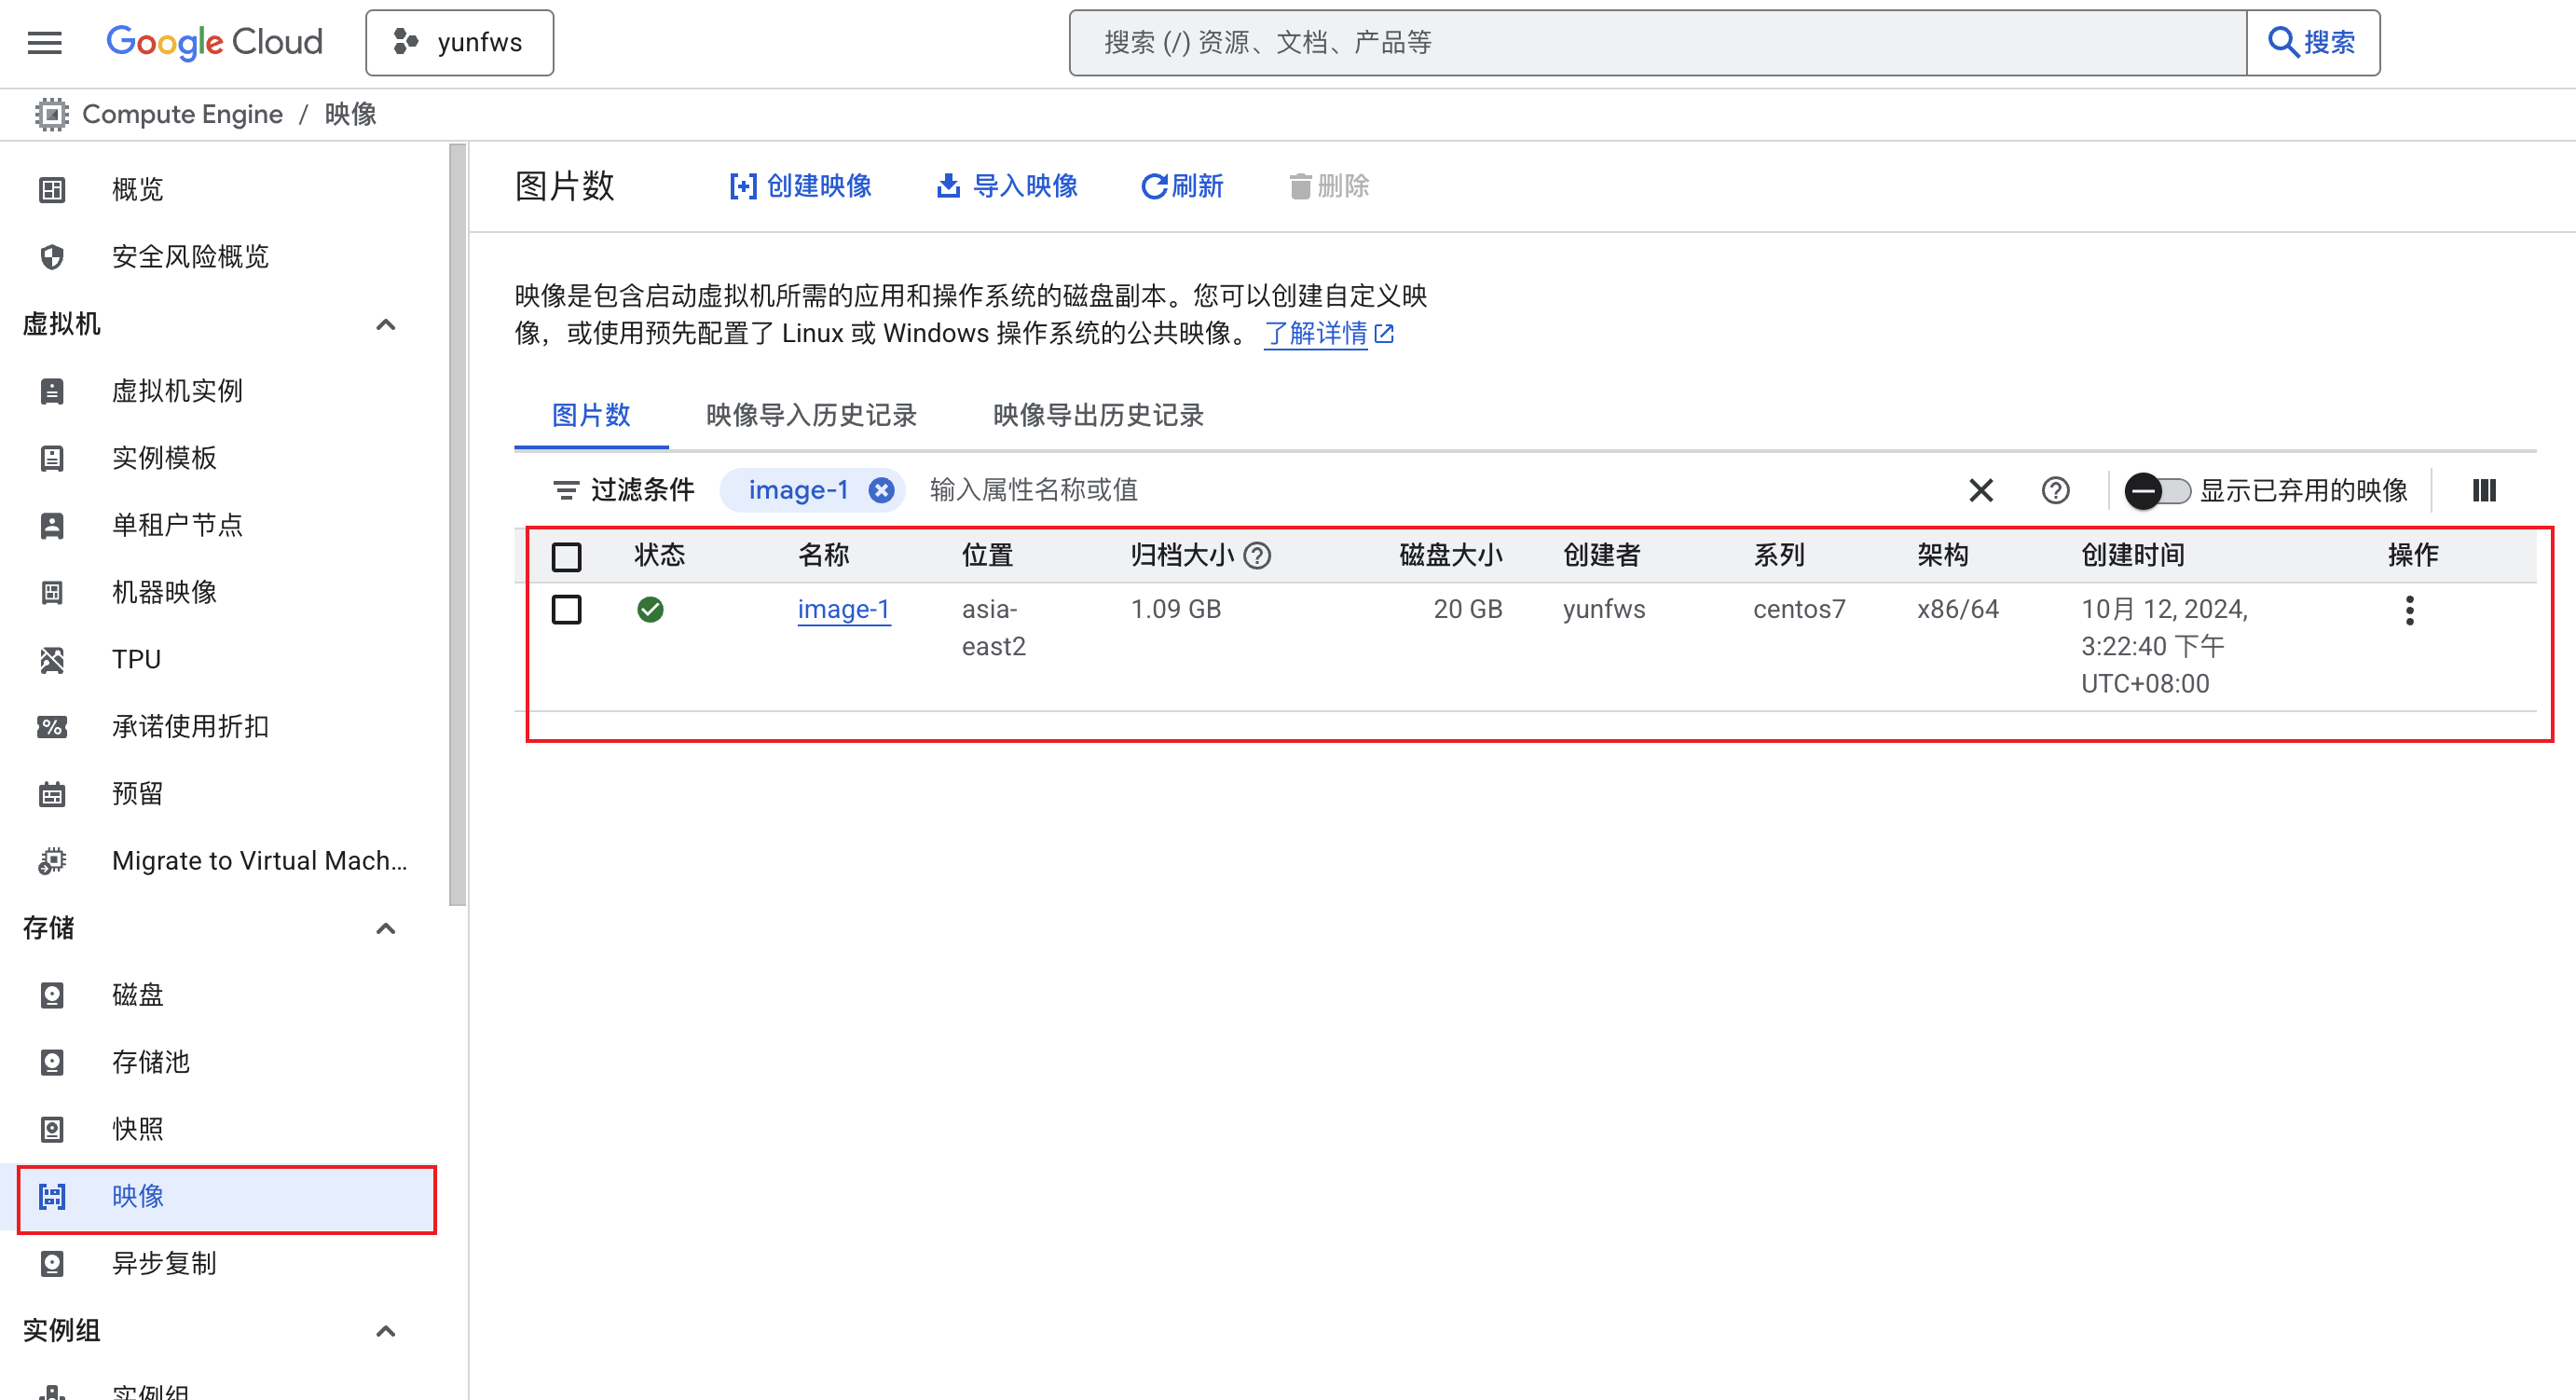Screen dimensions: 2576x1400
Task: Open the navigation hamburger menu
Action: pyautogui.click(x=44, y=42)
